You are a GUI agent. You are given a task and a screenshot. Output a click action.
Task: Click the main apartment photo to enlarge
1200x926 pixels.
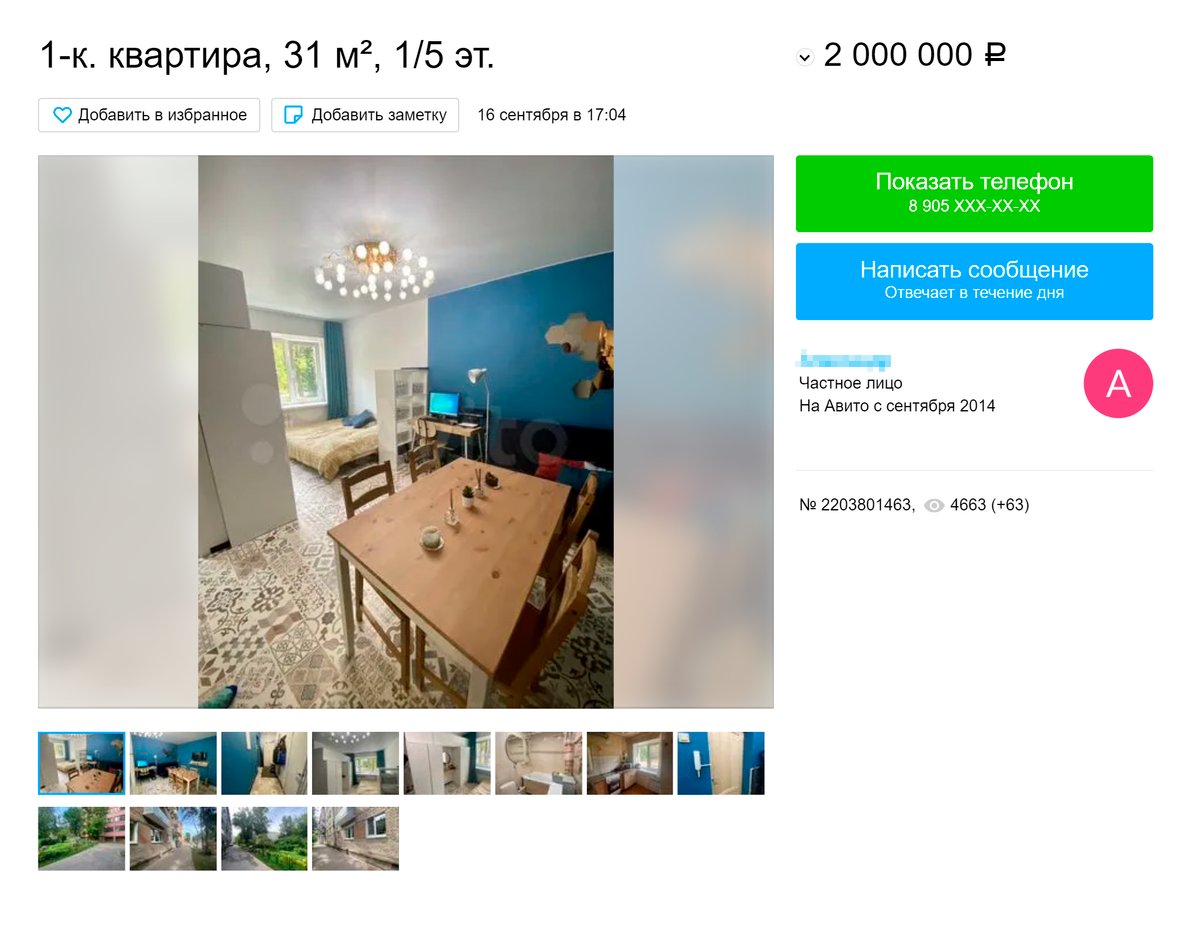click(x=406, y=431)
